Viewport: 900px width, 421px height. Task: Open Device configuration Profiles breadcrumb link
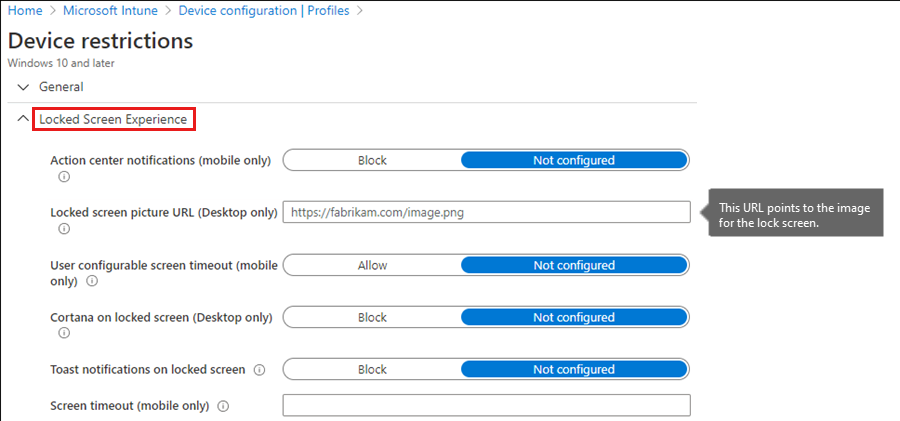tap(264, 11)
